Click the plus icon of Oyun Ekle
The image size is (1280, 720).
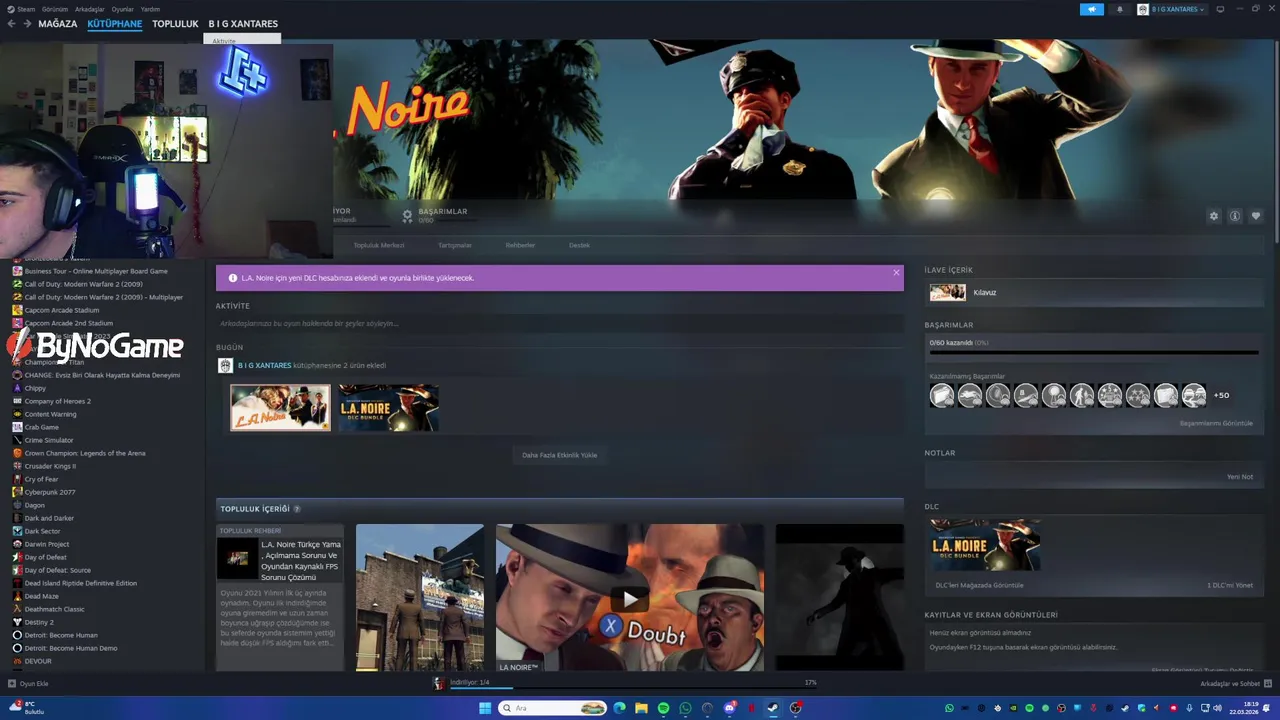12,684
